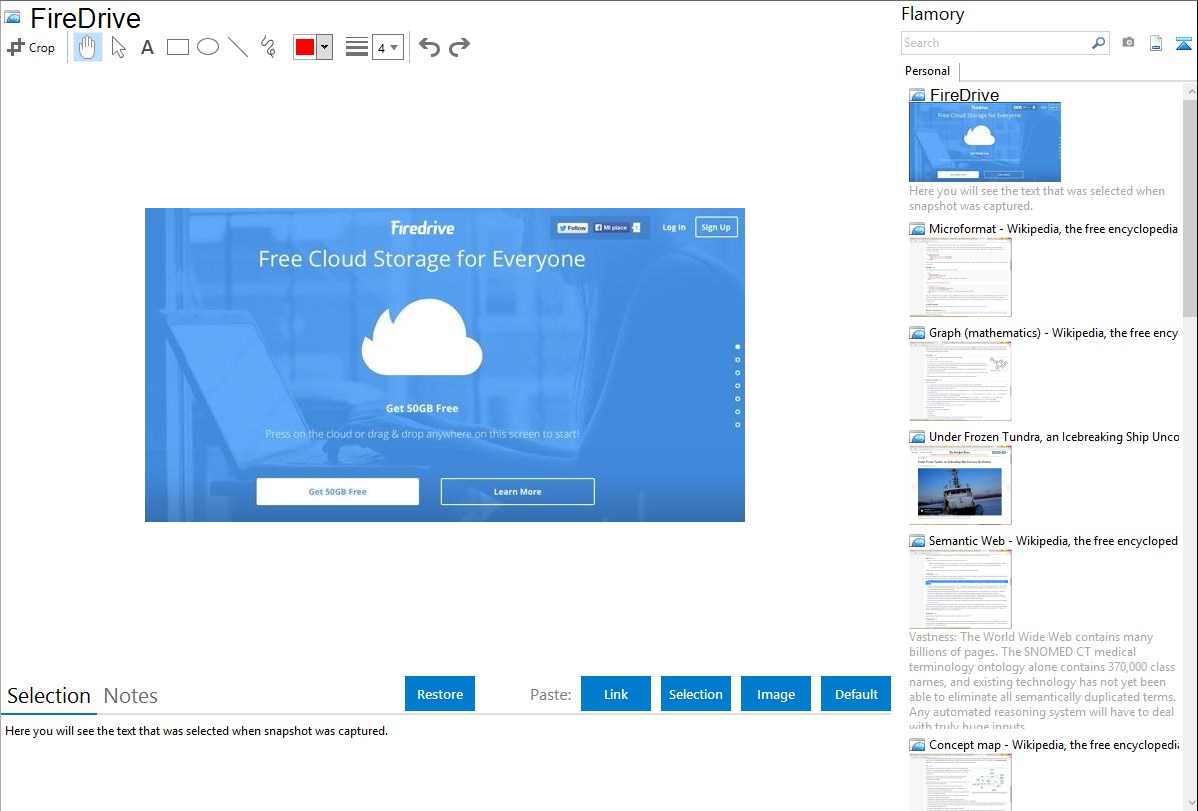1198x811 pixels.
Task: Click the FireDrive entry title in sidebar
Action: pyautogui.click(x=964, y=95)
